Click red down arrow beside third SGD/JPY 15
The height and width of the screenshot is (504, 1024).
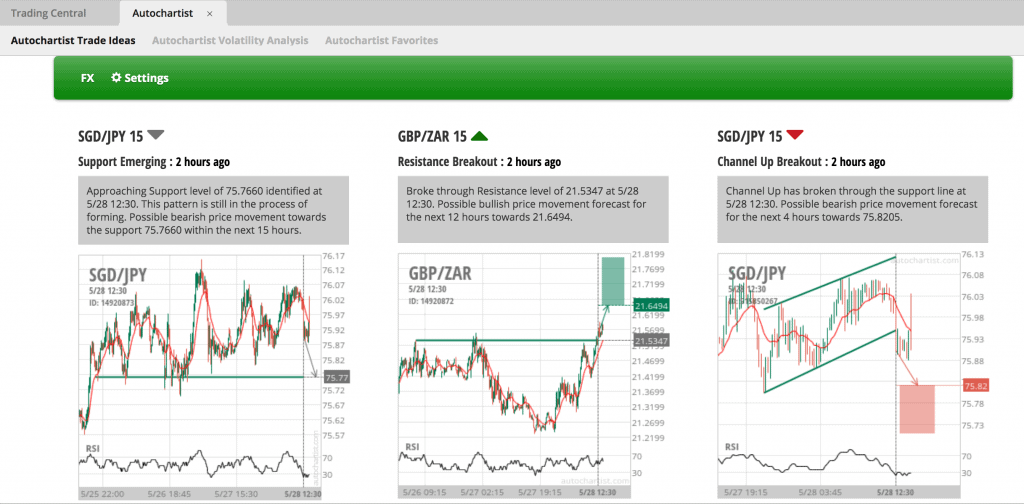795,135
